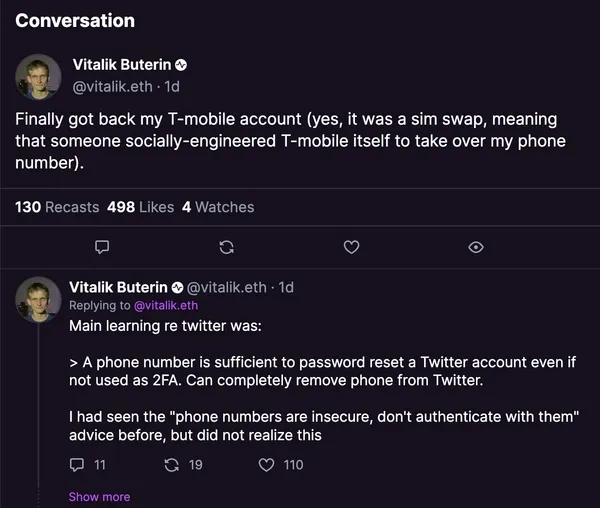Click the reply icon under main post
The height and width of the screenshot is (508, 600).
point(101,246)
